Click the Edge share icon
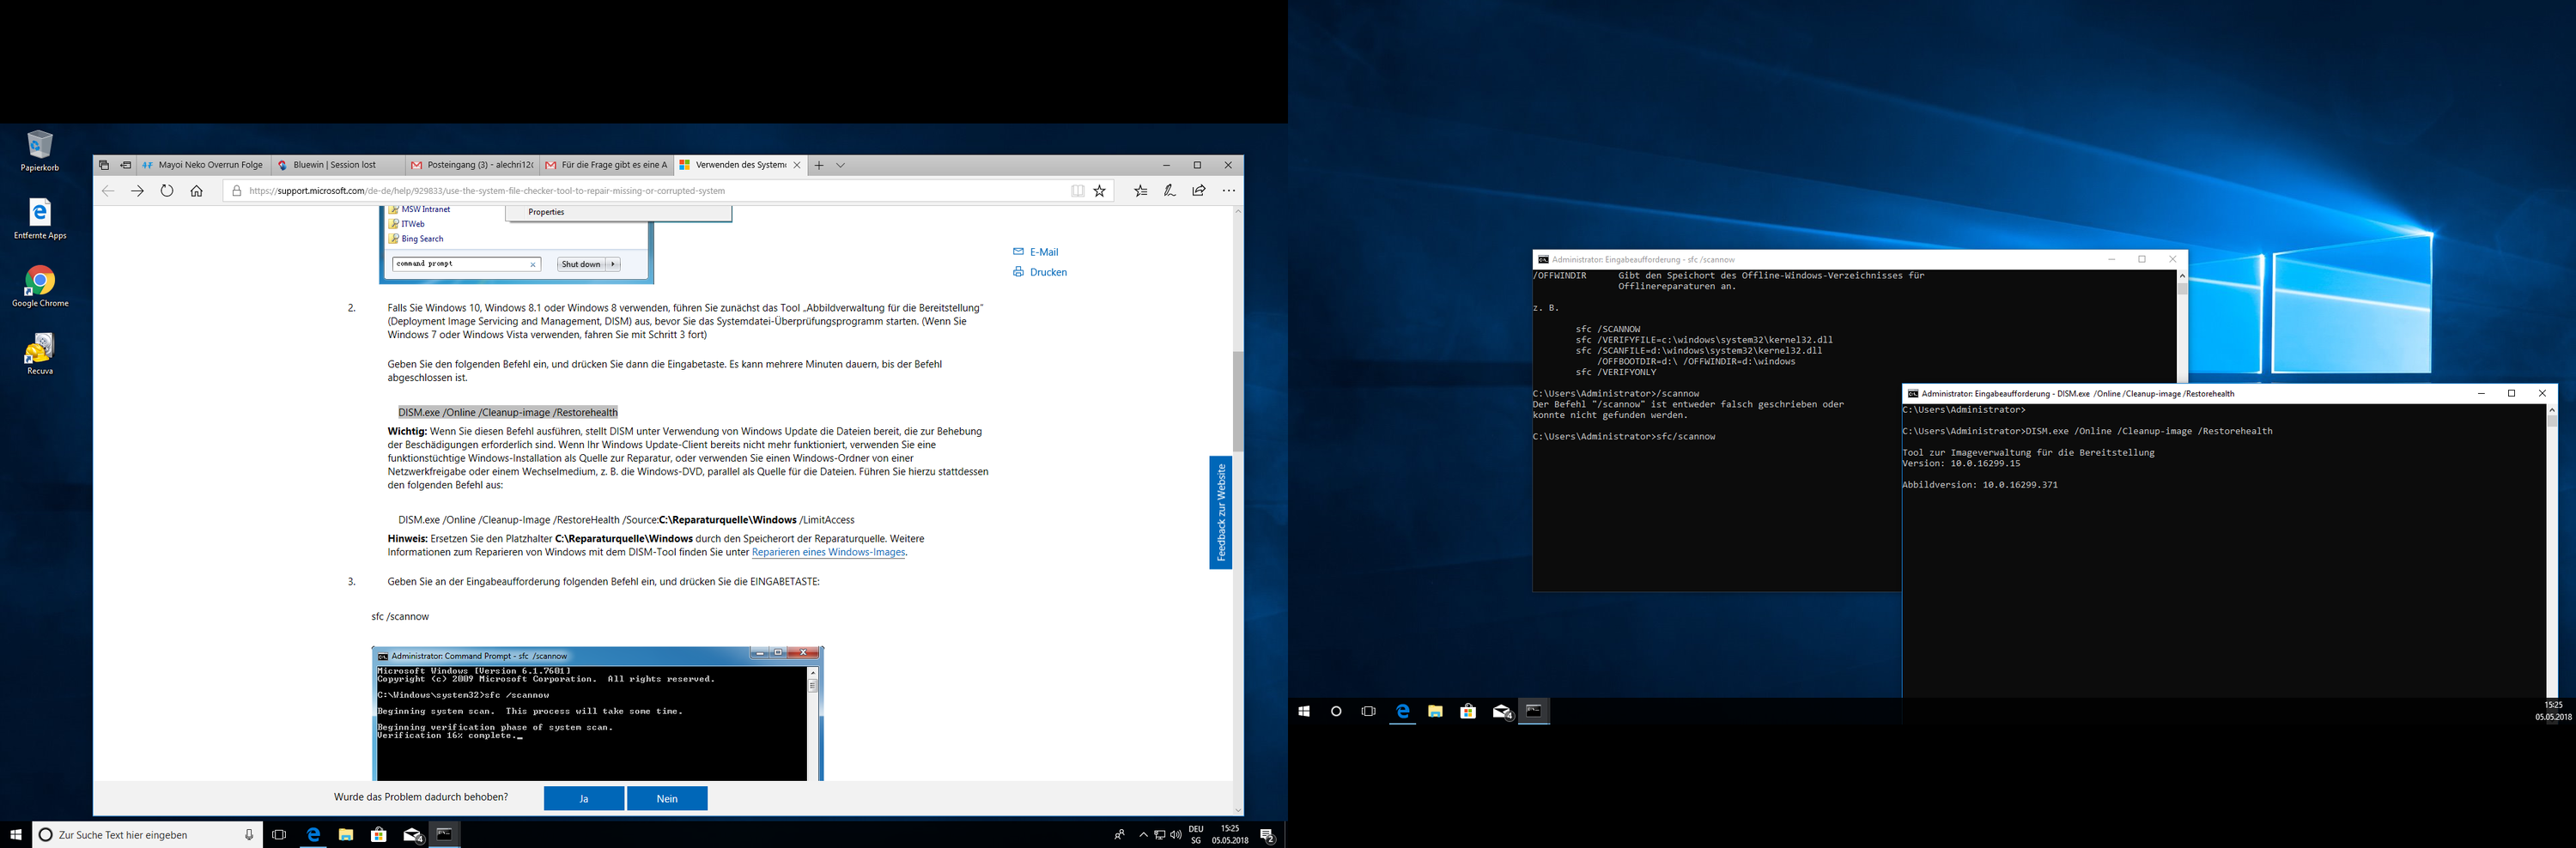This screenshot has height=848, width=2576. 1199,191
